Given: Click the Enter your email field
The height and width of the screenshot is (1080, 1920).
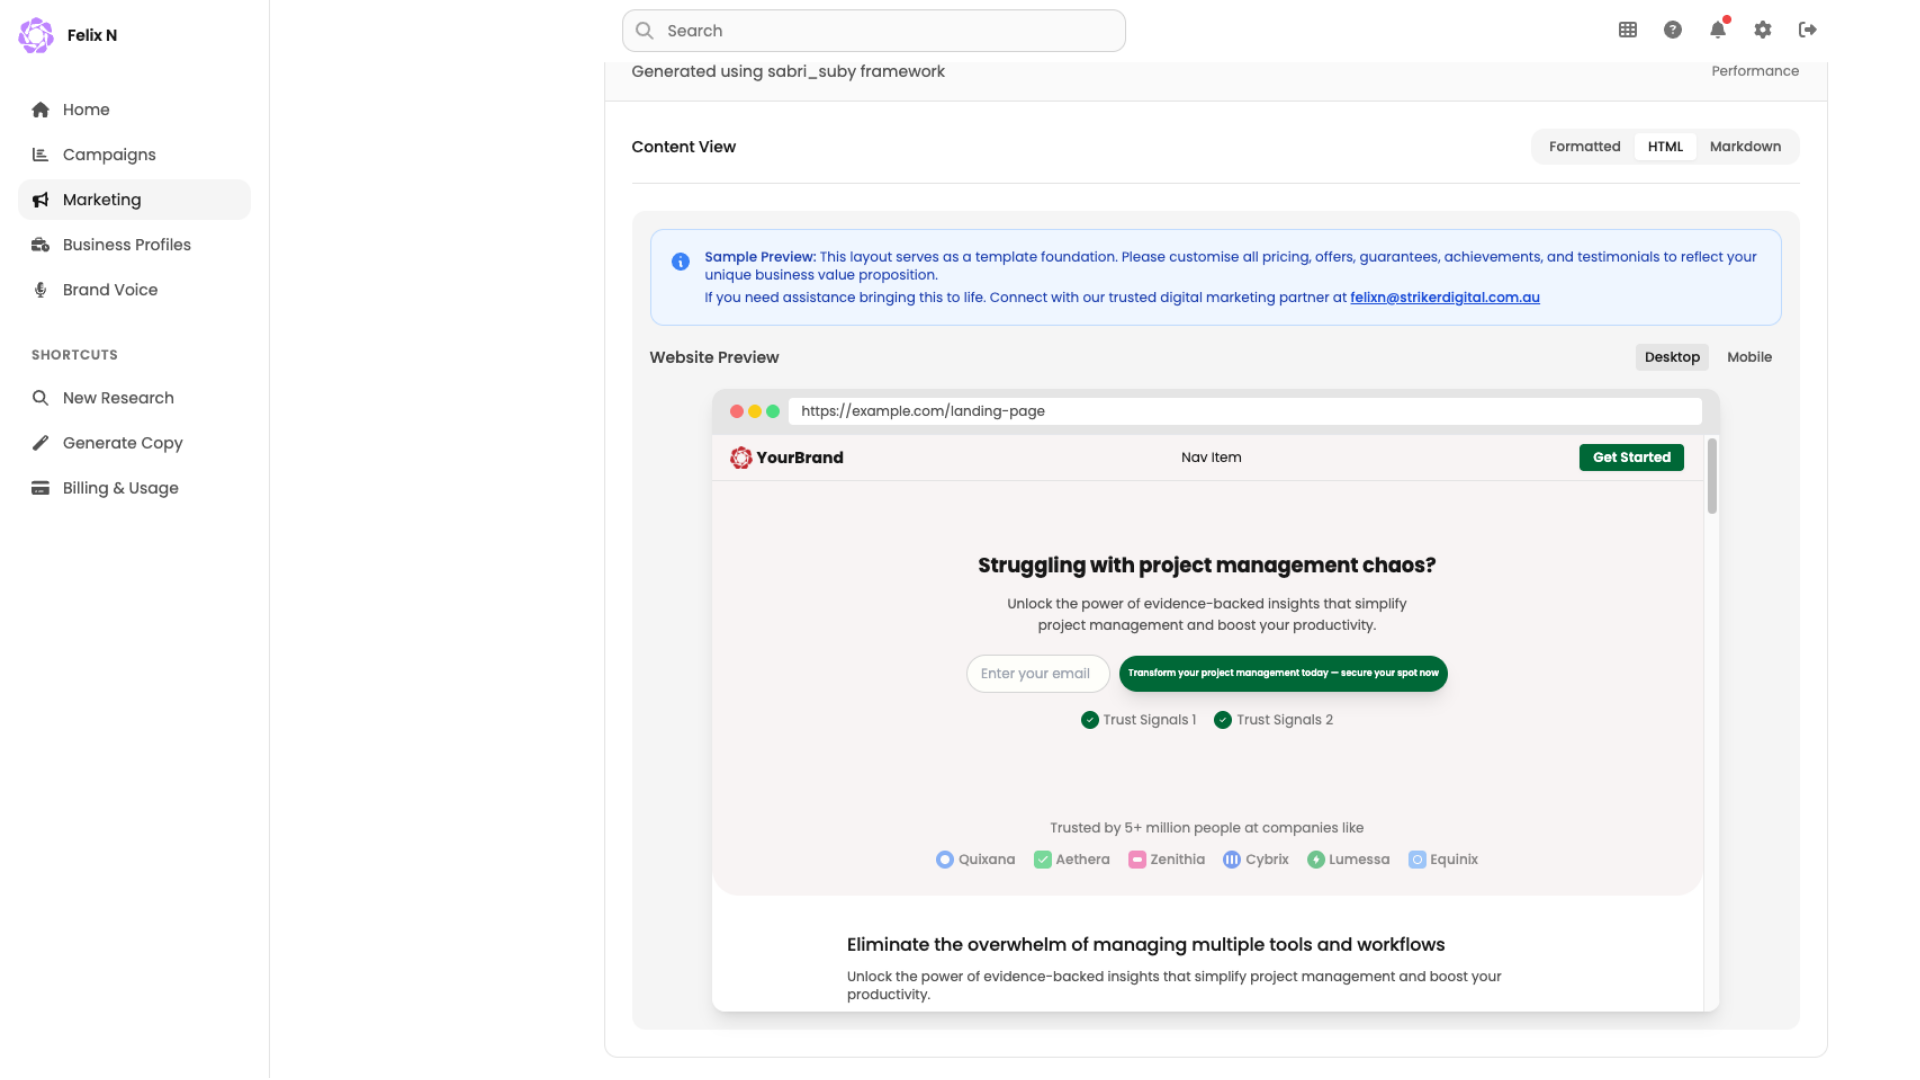Looking at the screenshot, I should coord(1037,674).
